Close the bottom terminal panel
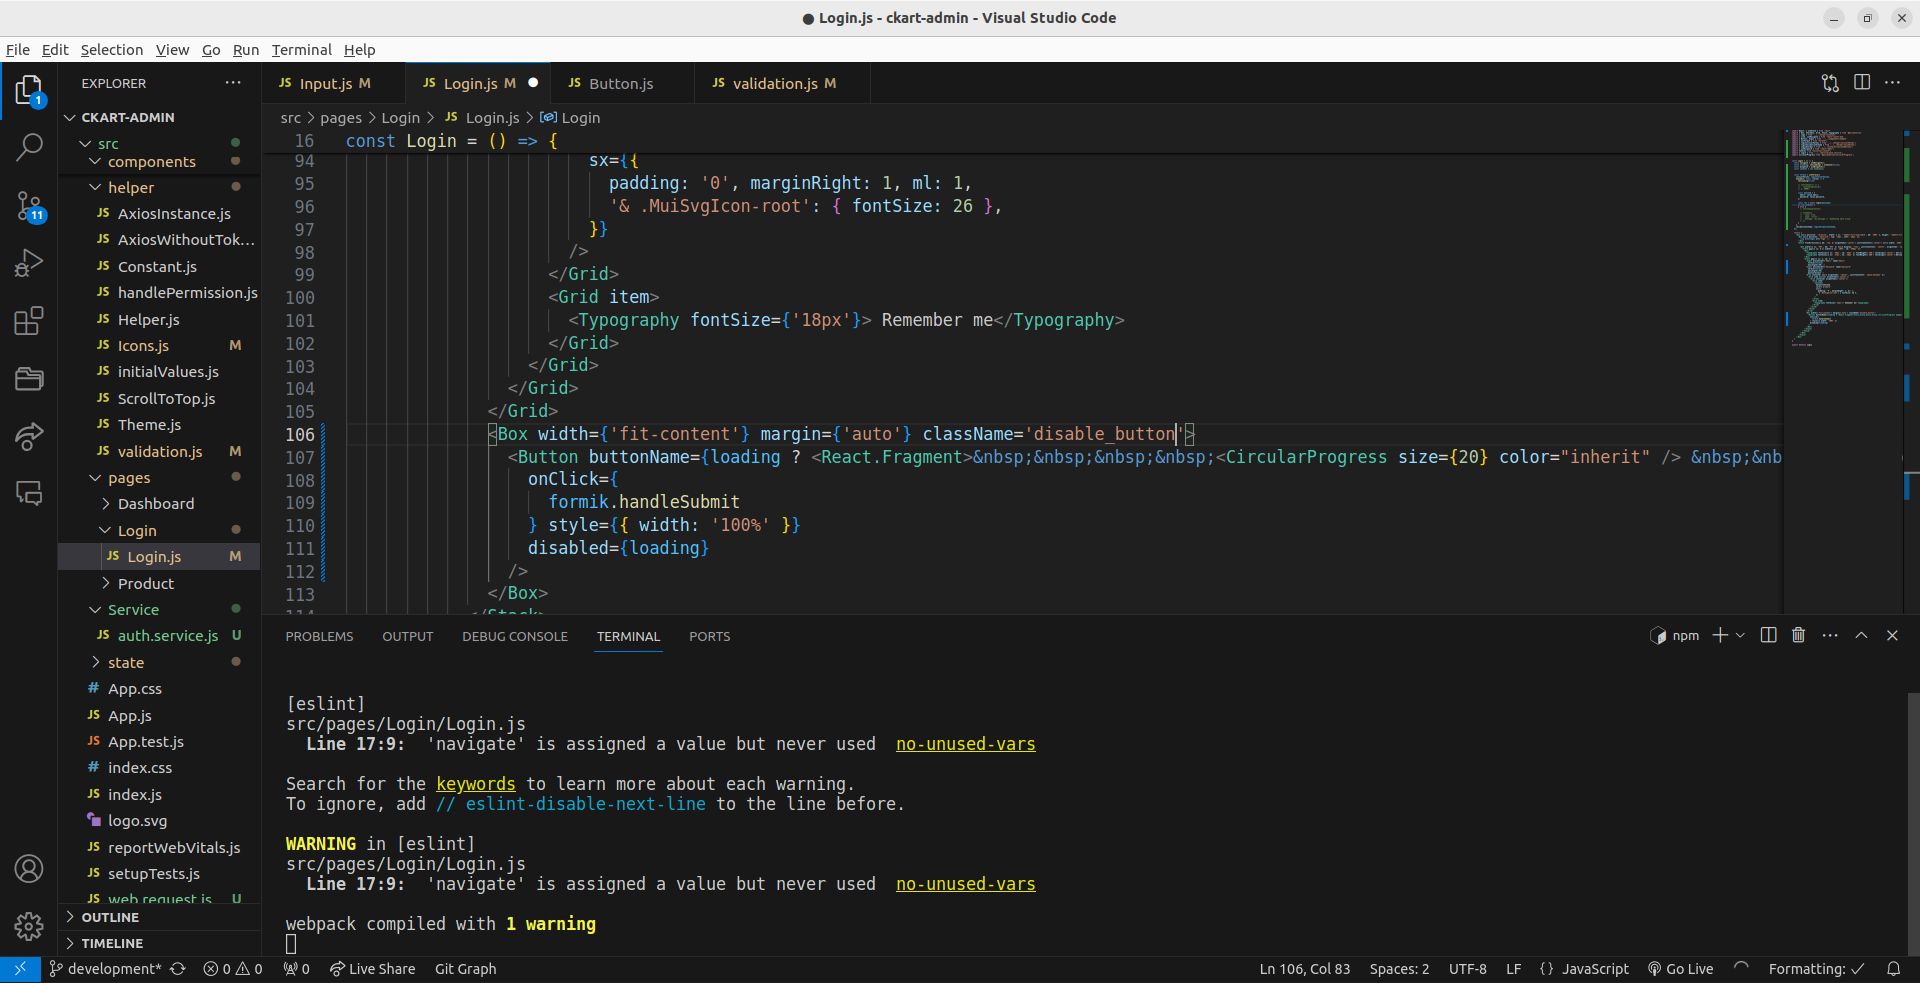 pos(1892,636)
